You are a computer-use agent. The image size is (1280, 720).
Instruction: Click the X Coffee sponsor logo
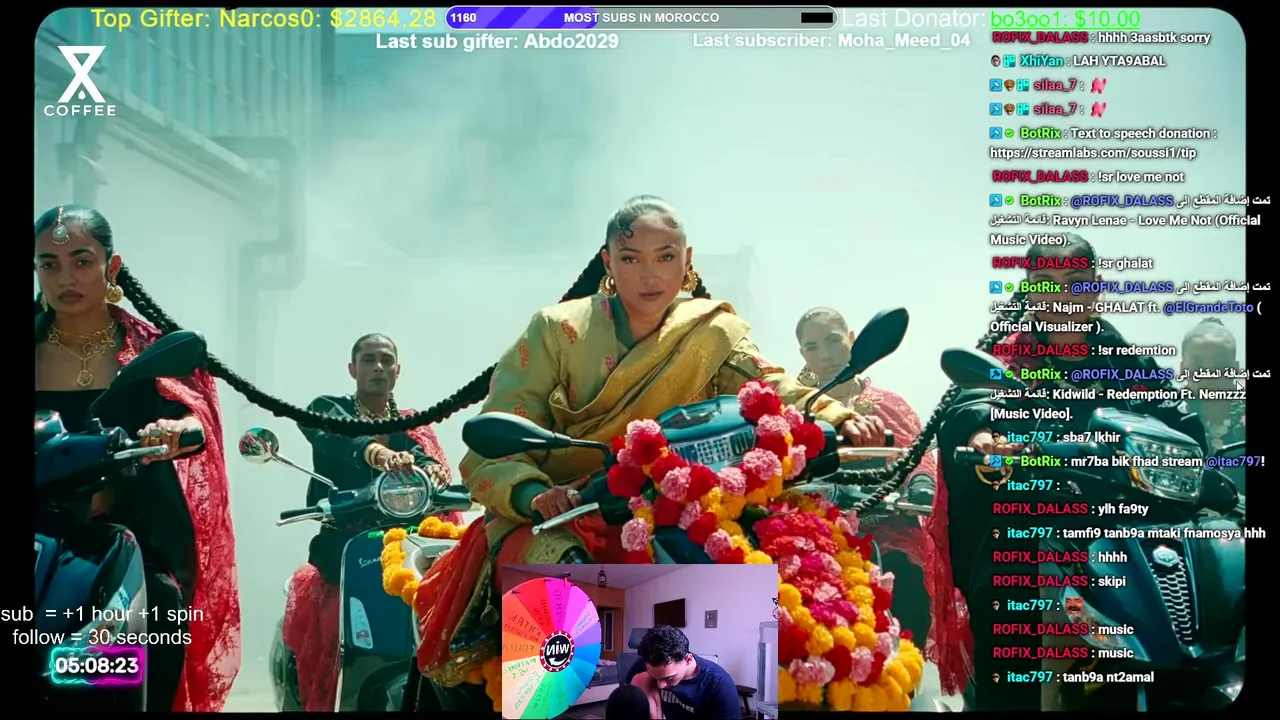[x=80, y=81]
